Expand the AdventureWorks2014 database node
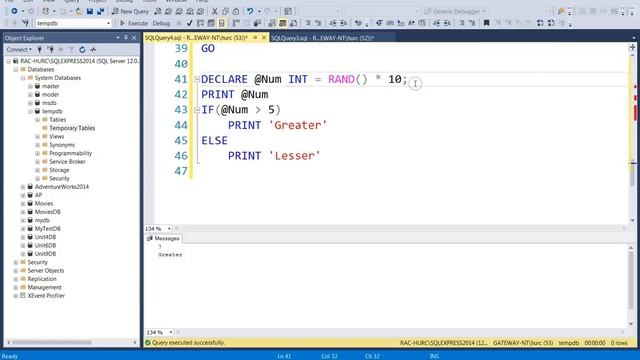The height and width of the screenshot is (360, 640). [23, 187]
